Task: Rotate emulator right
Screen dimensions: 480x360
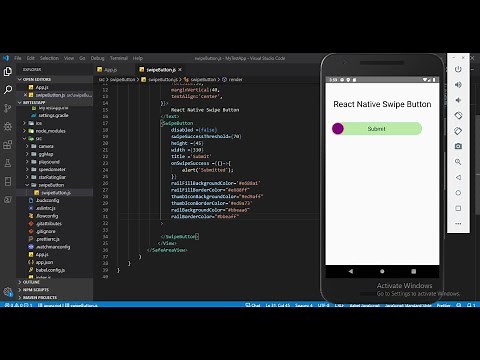Action: 458,131
